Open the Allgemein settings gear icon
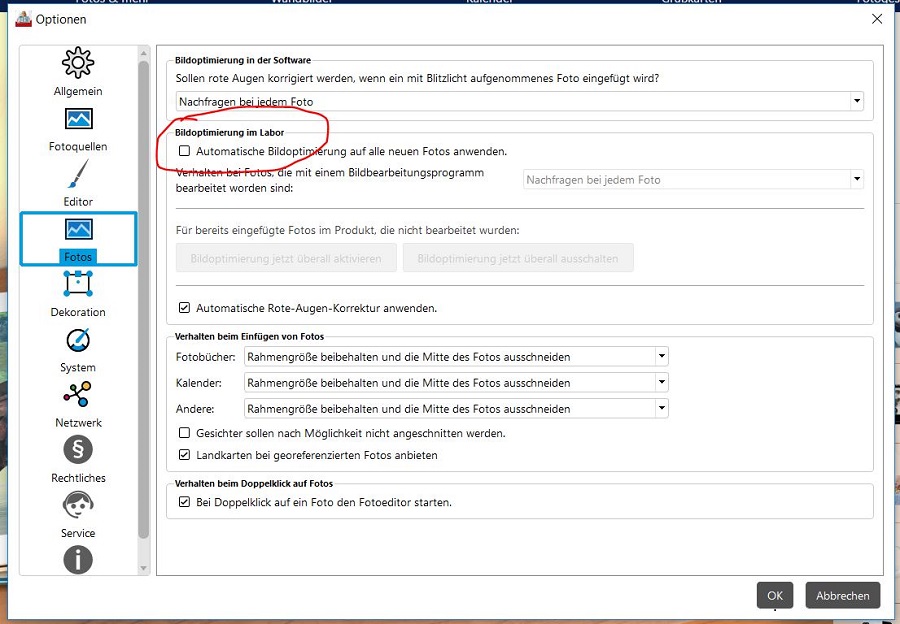Image resolution: width=900 pixels, height=624 pixels. tap(78, 64)
